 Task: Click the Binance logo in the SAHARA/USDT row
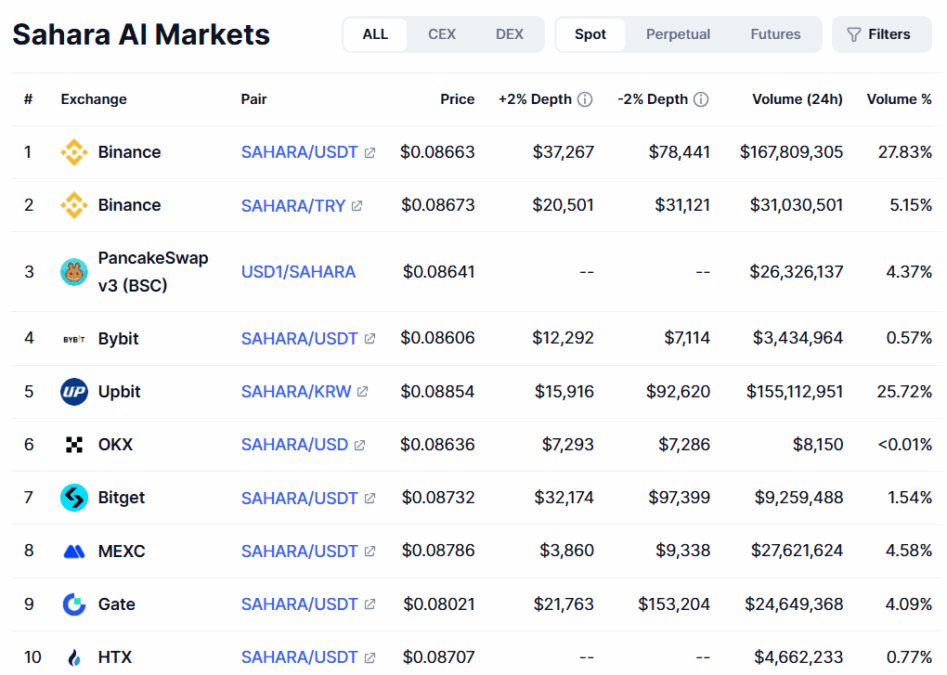coord(74,152)
